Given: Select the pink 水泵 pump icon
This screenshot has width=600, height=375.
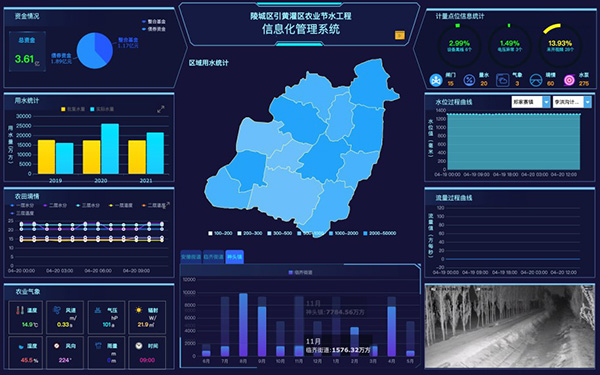Looking at the screenshot, I should coord(569,80).
